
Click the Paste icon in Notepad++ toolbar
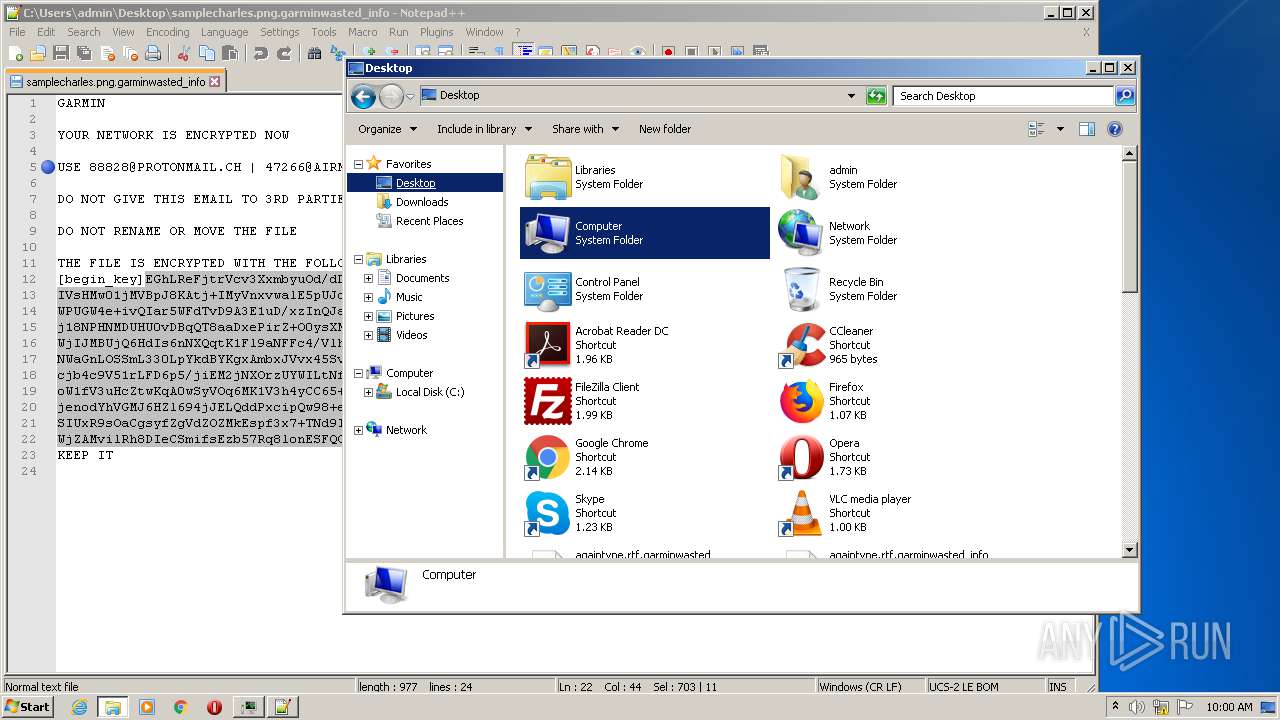[x=229, y=53]
